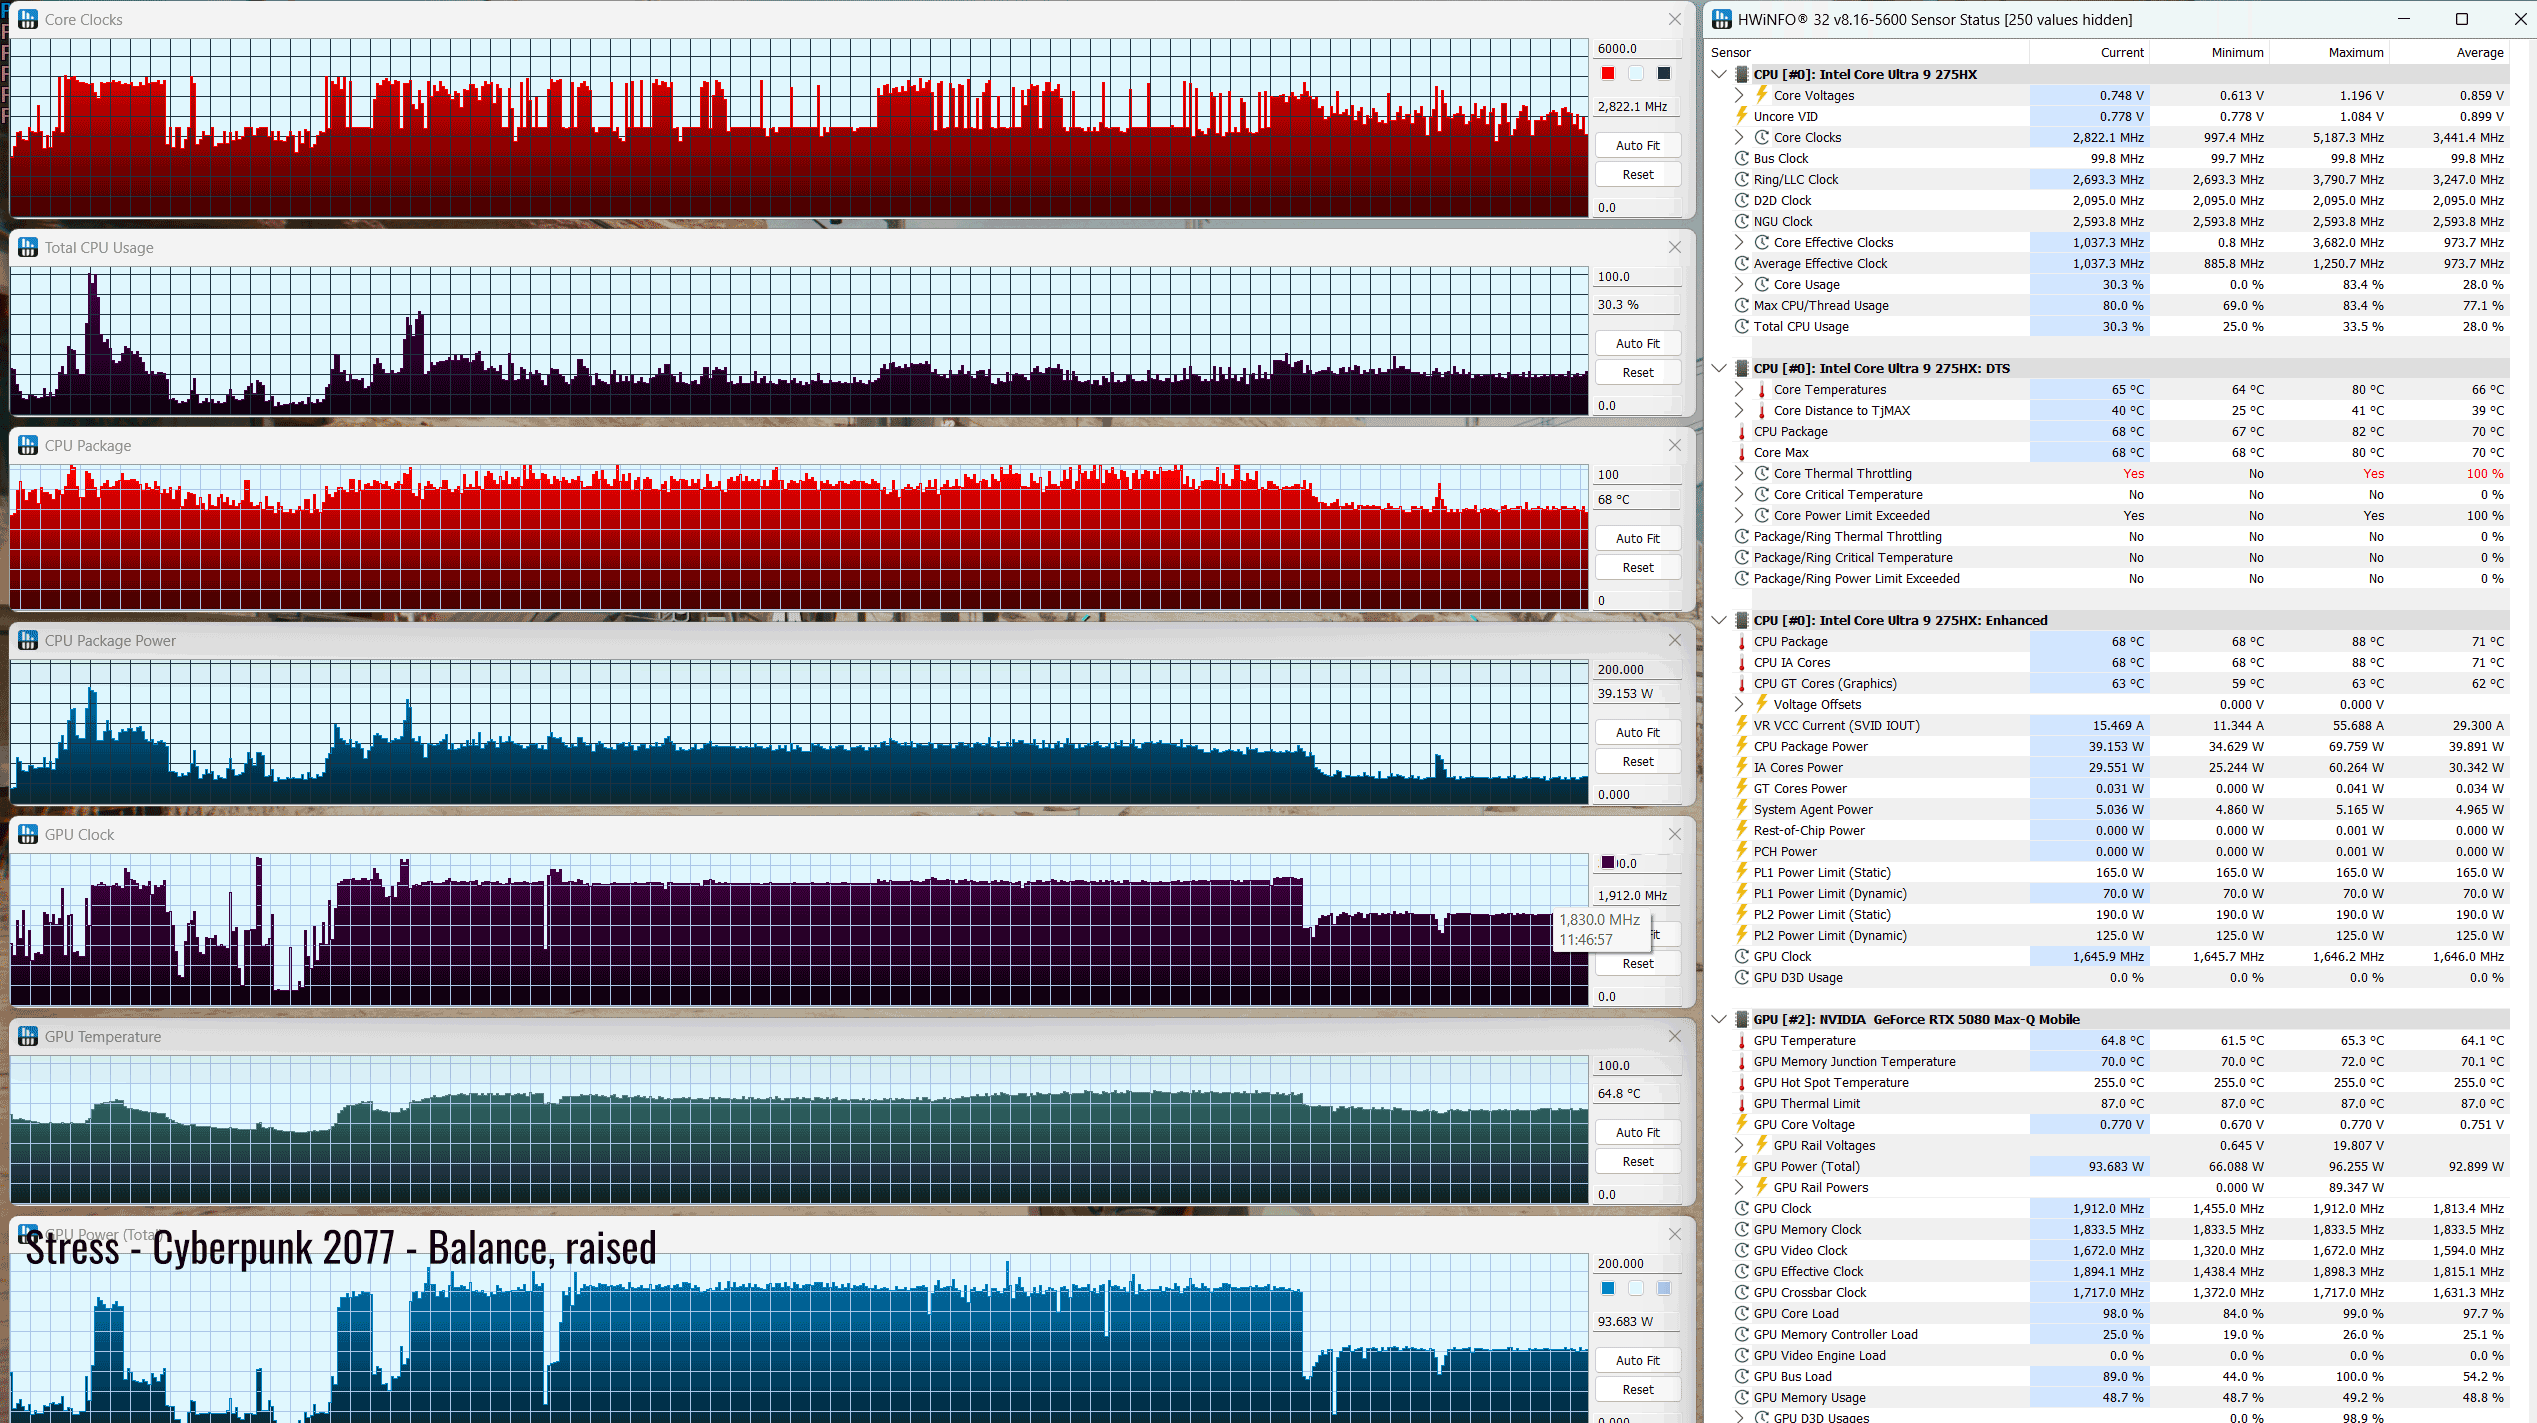The height and width of the screenshot is (1423, 2537).
Task: Select the Total CPU Usage sensor row
Action: [x=2110, y=326]
